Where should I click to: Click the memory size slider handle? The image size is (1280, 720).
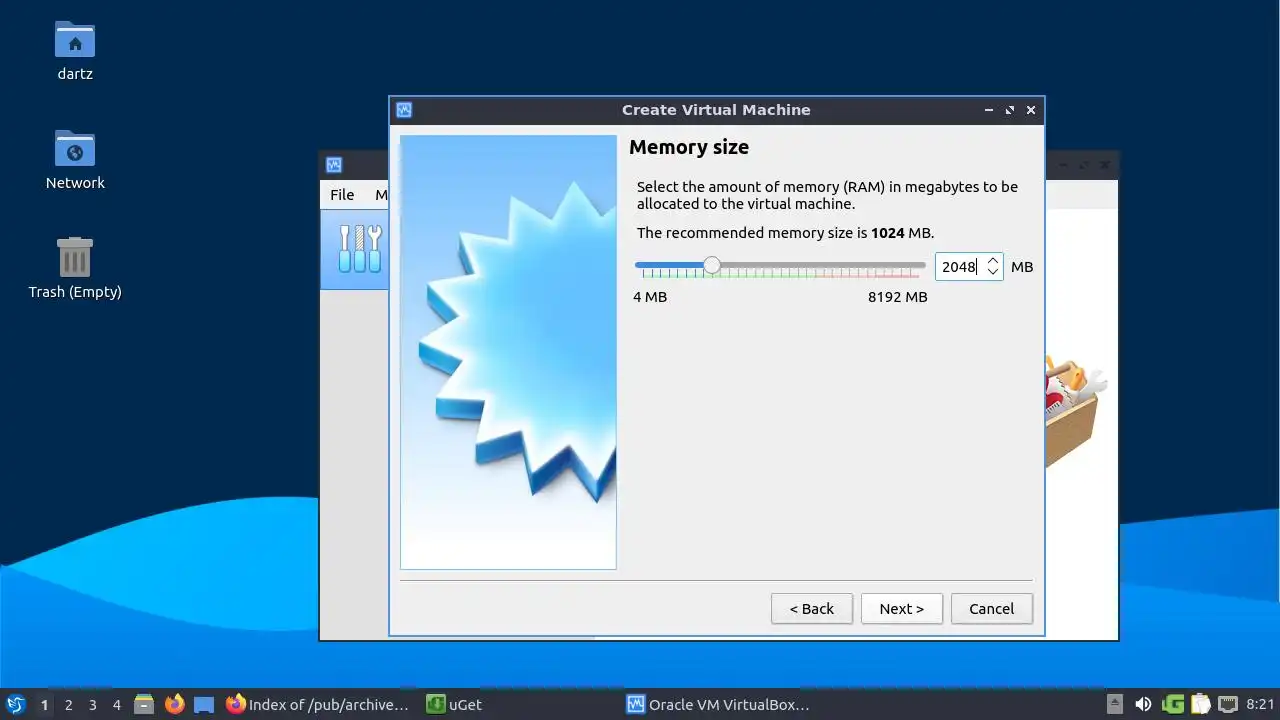[x=711, y=265]
